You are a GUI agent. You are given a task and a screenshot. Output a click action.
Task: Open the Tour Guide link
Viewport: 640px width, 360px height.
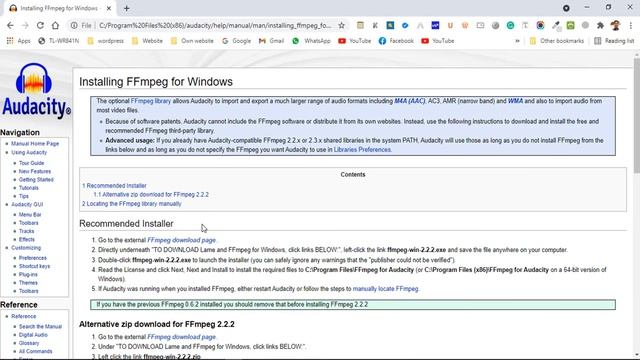click(x=31, y=163)
